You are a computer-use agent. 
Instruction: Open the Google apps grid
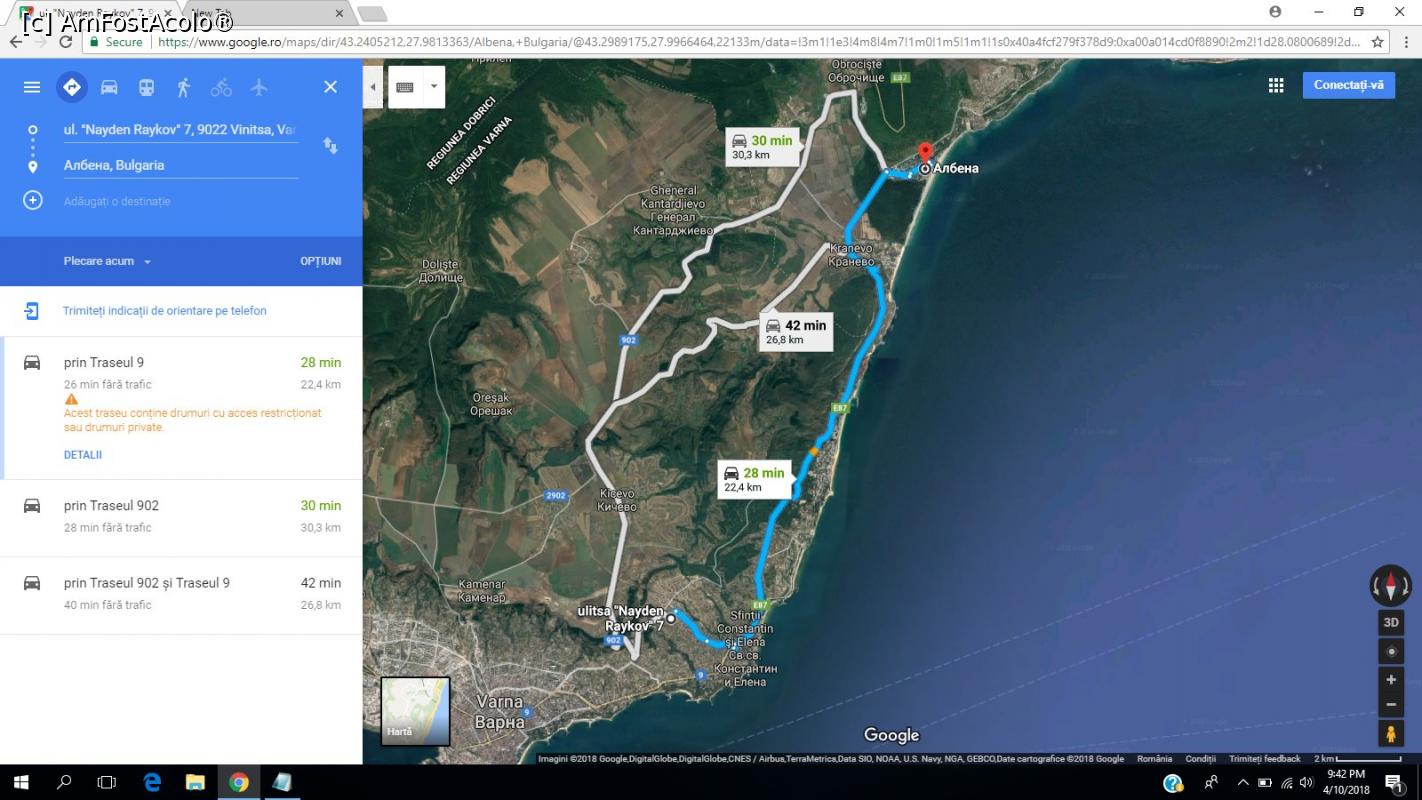coord(1276,85)
